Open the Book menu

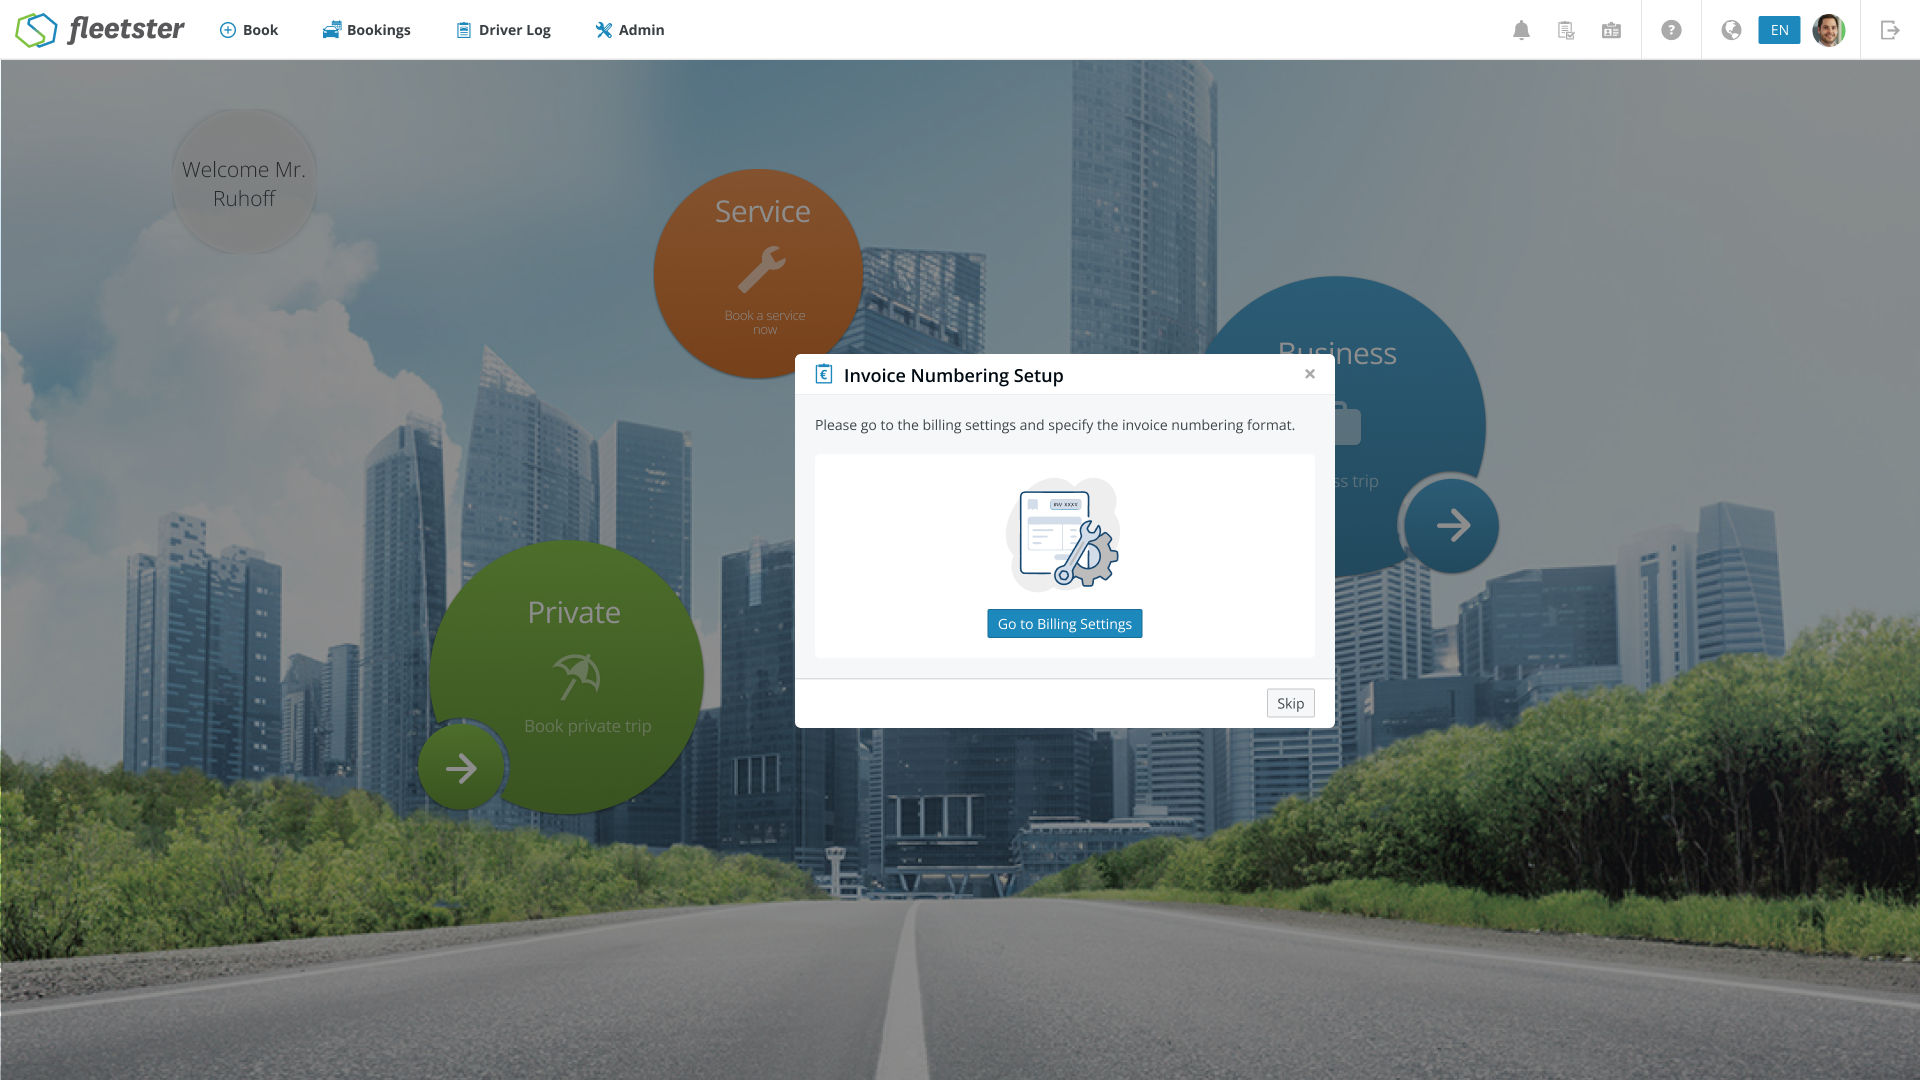(x=249, y=30)
